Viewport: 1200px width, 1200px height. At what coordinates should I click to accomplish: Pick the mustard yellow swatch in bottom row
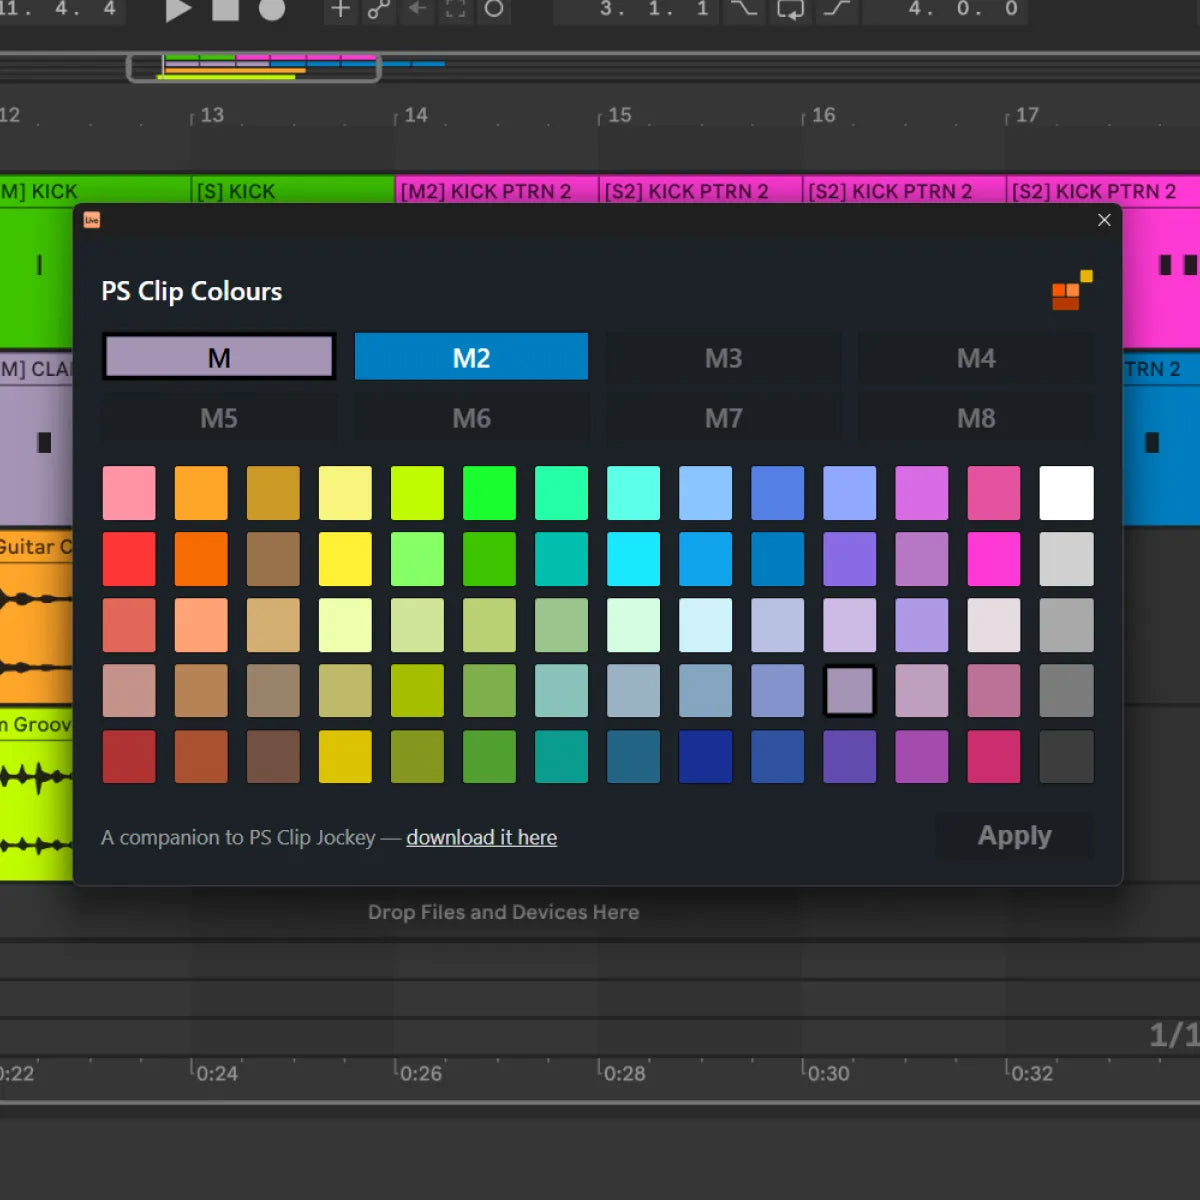[x=345, y=757]
